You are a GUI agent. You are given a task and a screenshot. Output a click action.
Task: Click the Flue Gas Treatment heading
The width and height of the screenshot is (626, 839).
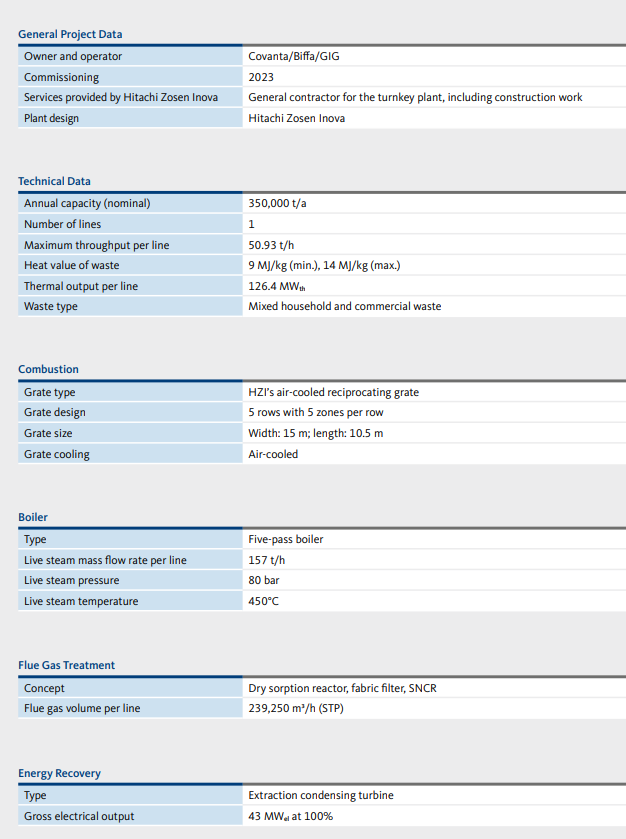66,665
